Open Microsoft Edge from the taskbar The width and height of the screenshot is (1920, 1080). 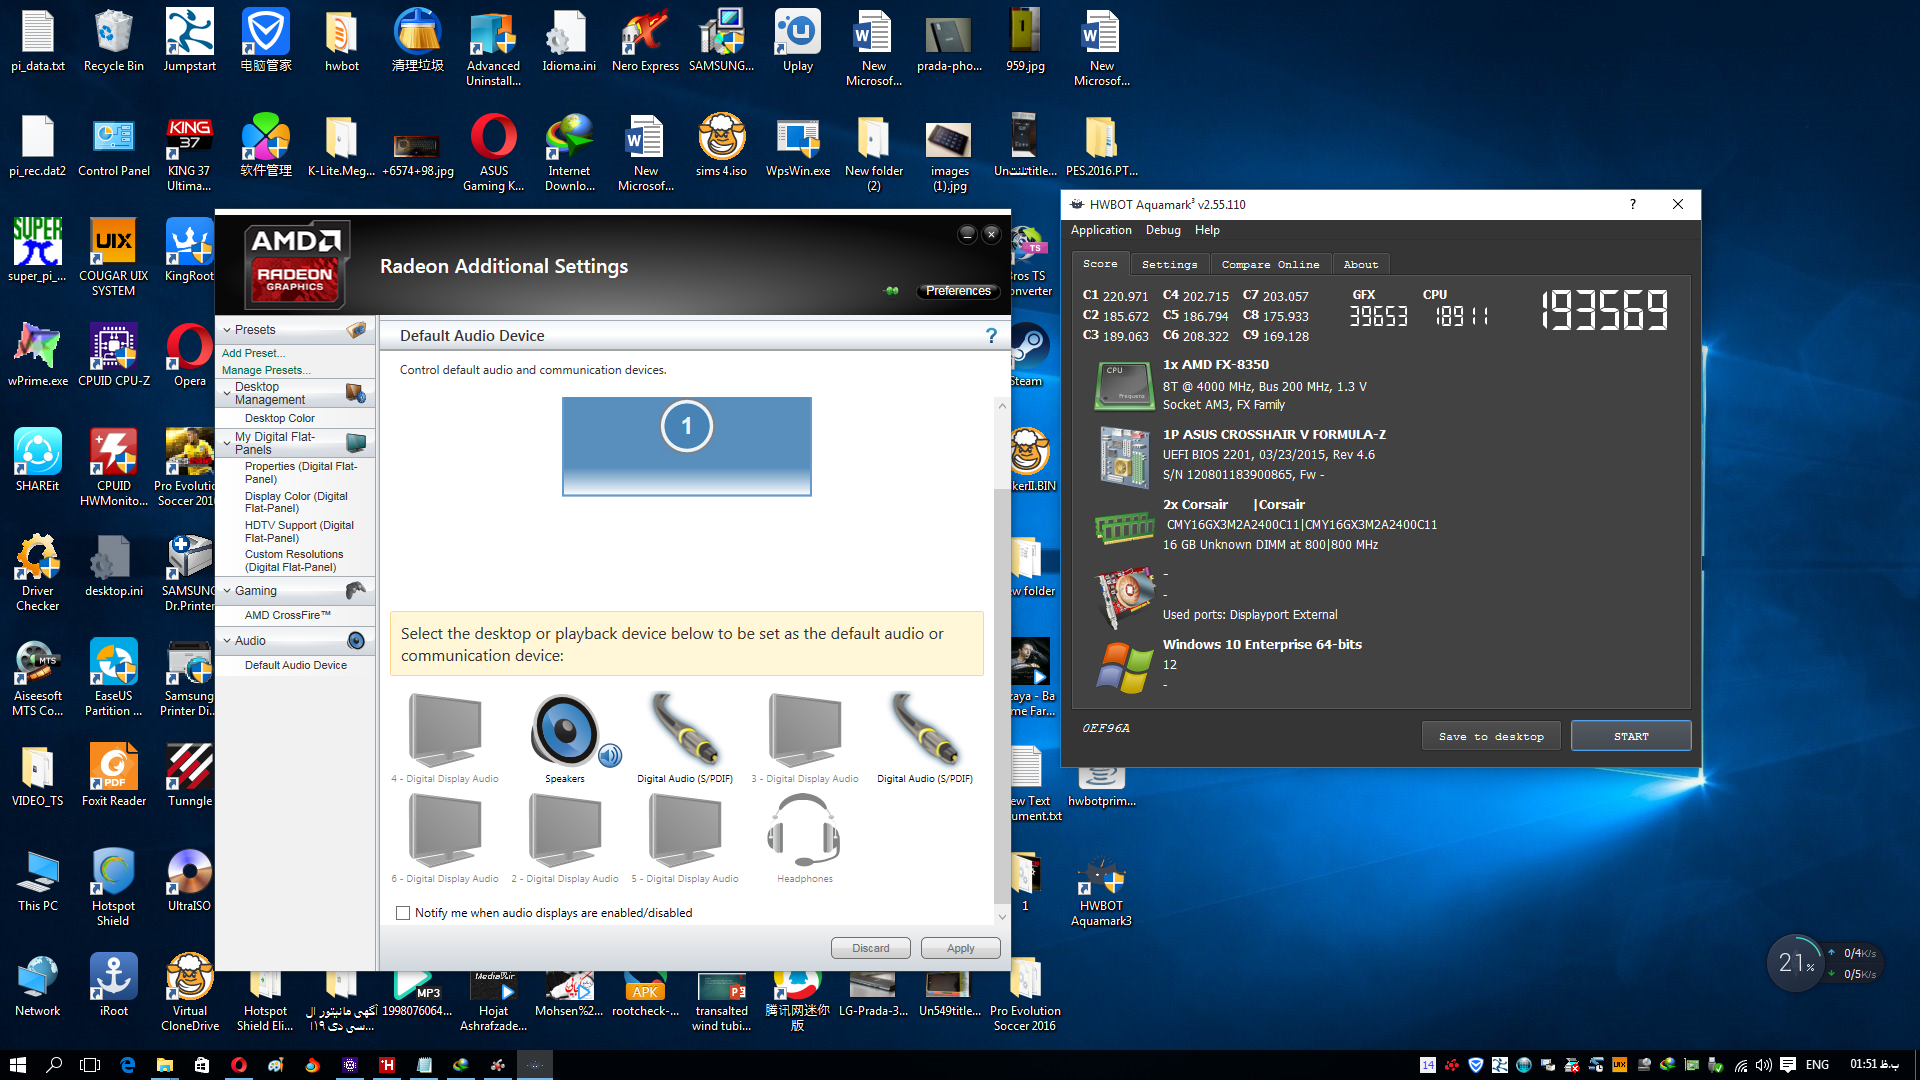[127, 1065]
